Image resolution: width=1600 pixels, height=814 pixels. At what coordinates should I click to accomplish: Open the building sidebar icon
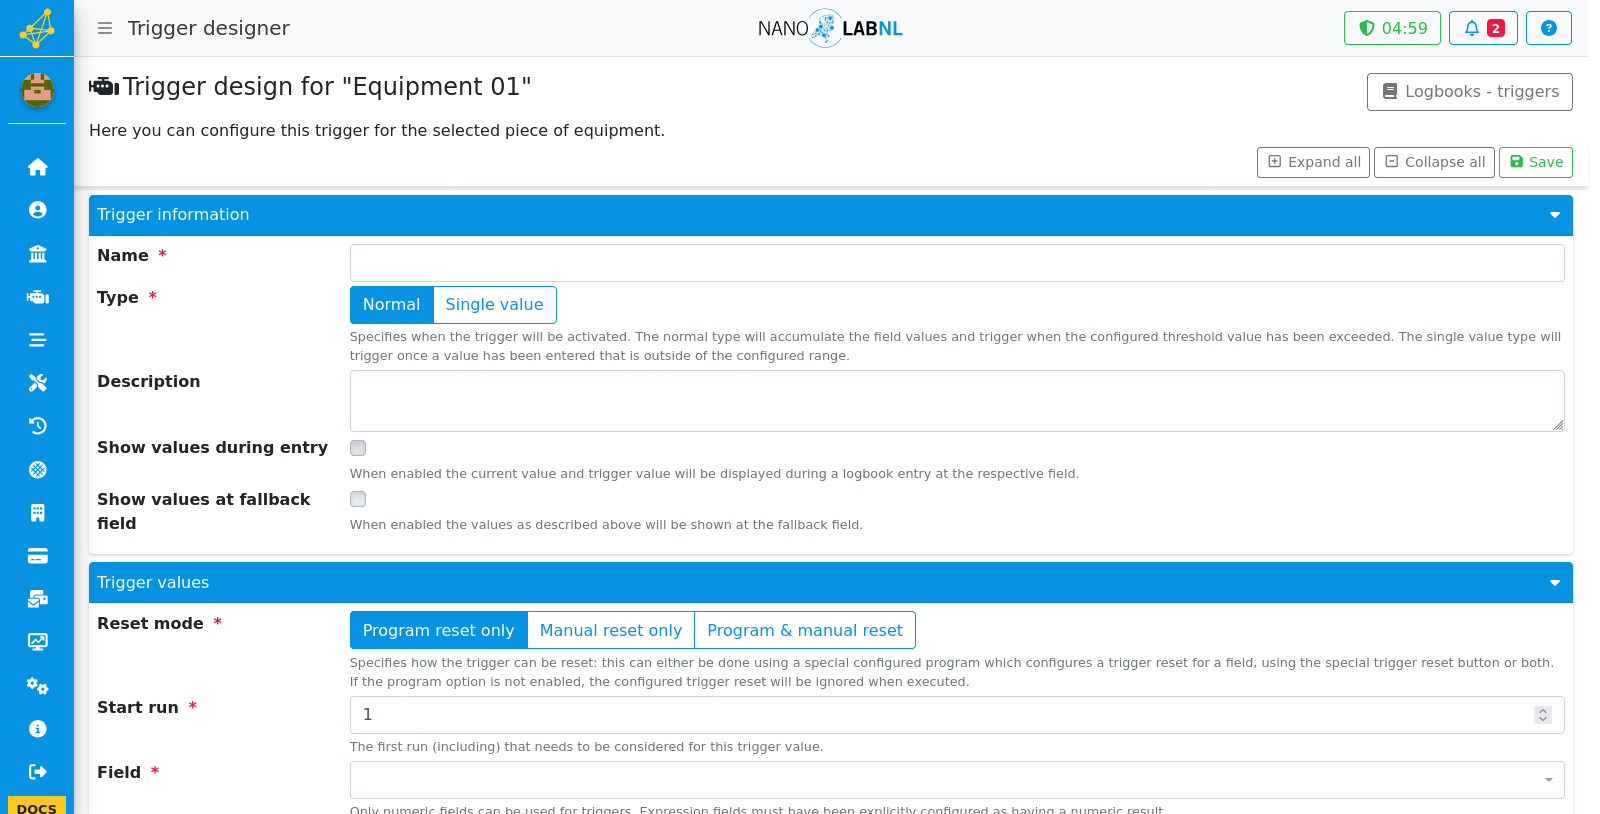coord(37,513)
